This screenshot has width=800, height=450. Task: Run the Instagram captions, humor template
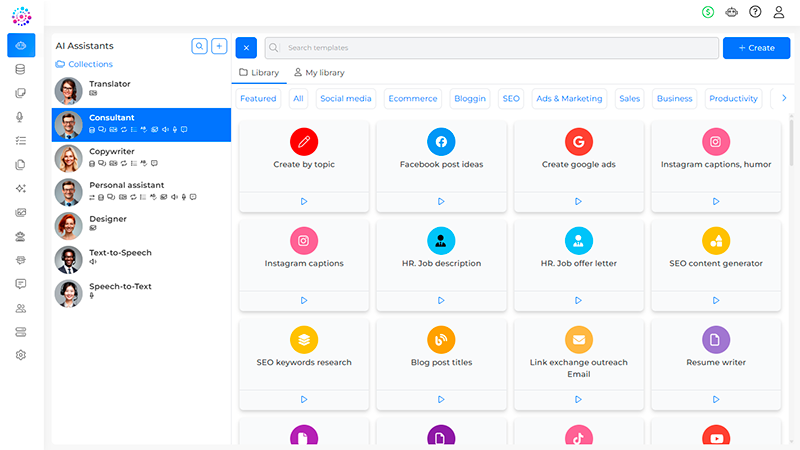point(716,202)
